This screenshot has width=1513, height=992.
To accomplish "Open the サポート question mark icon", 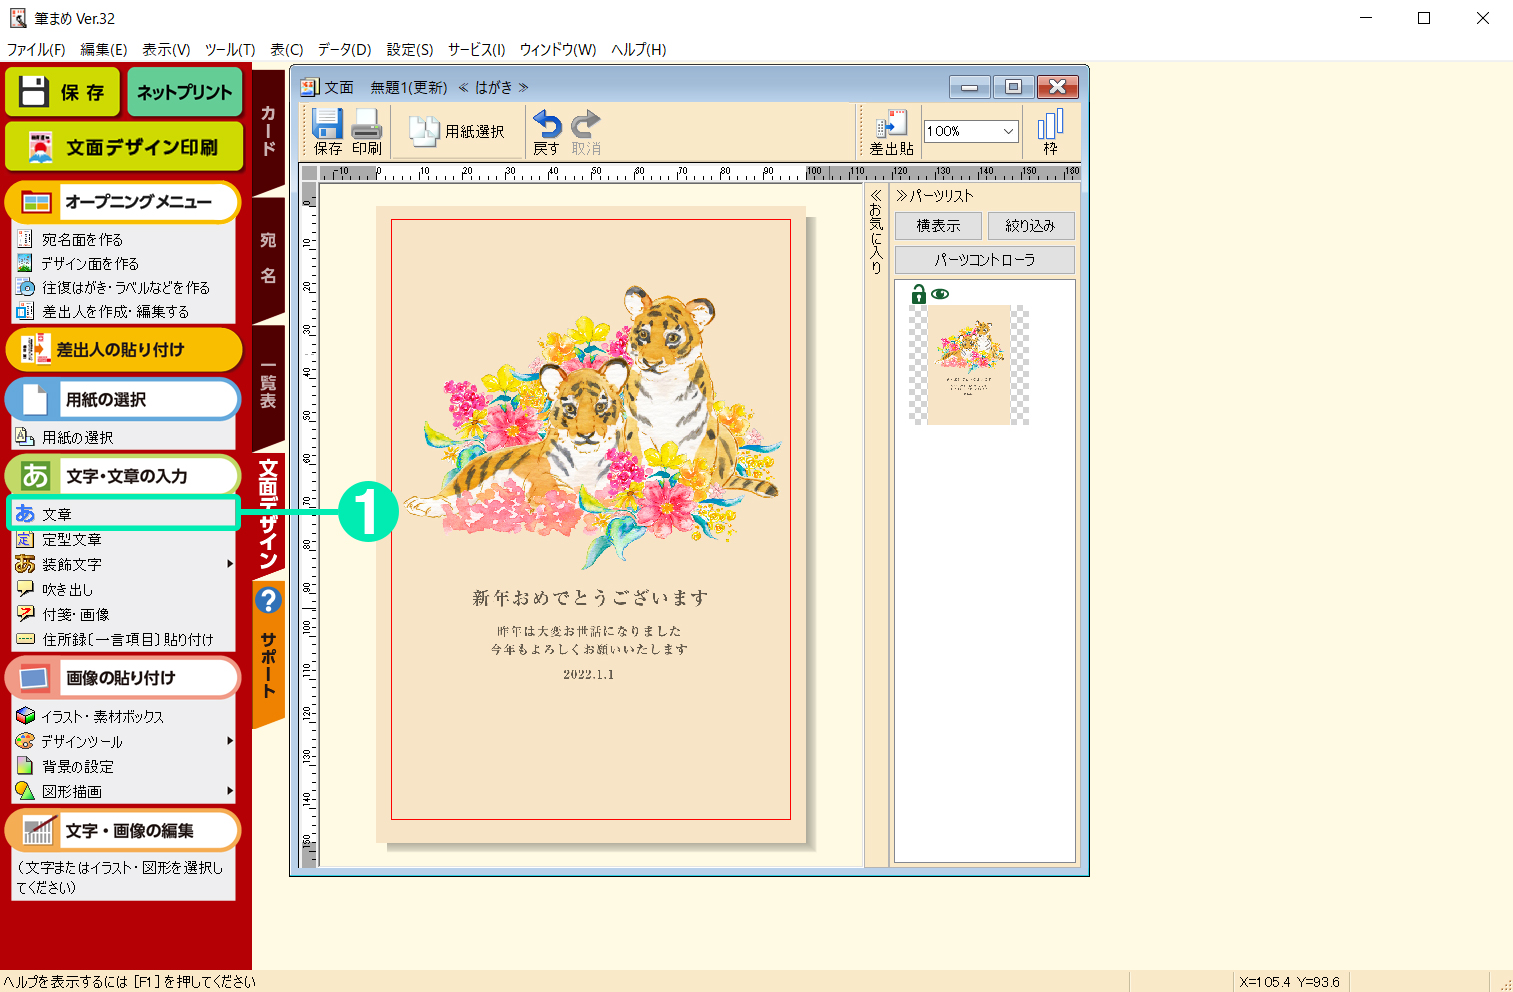I will [x=268, y=600].
